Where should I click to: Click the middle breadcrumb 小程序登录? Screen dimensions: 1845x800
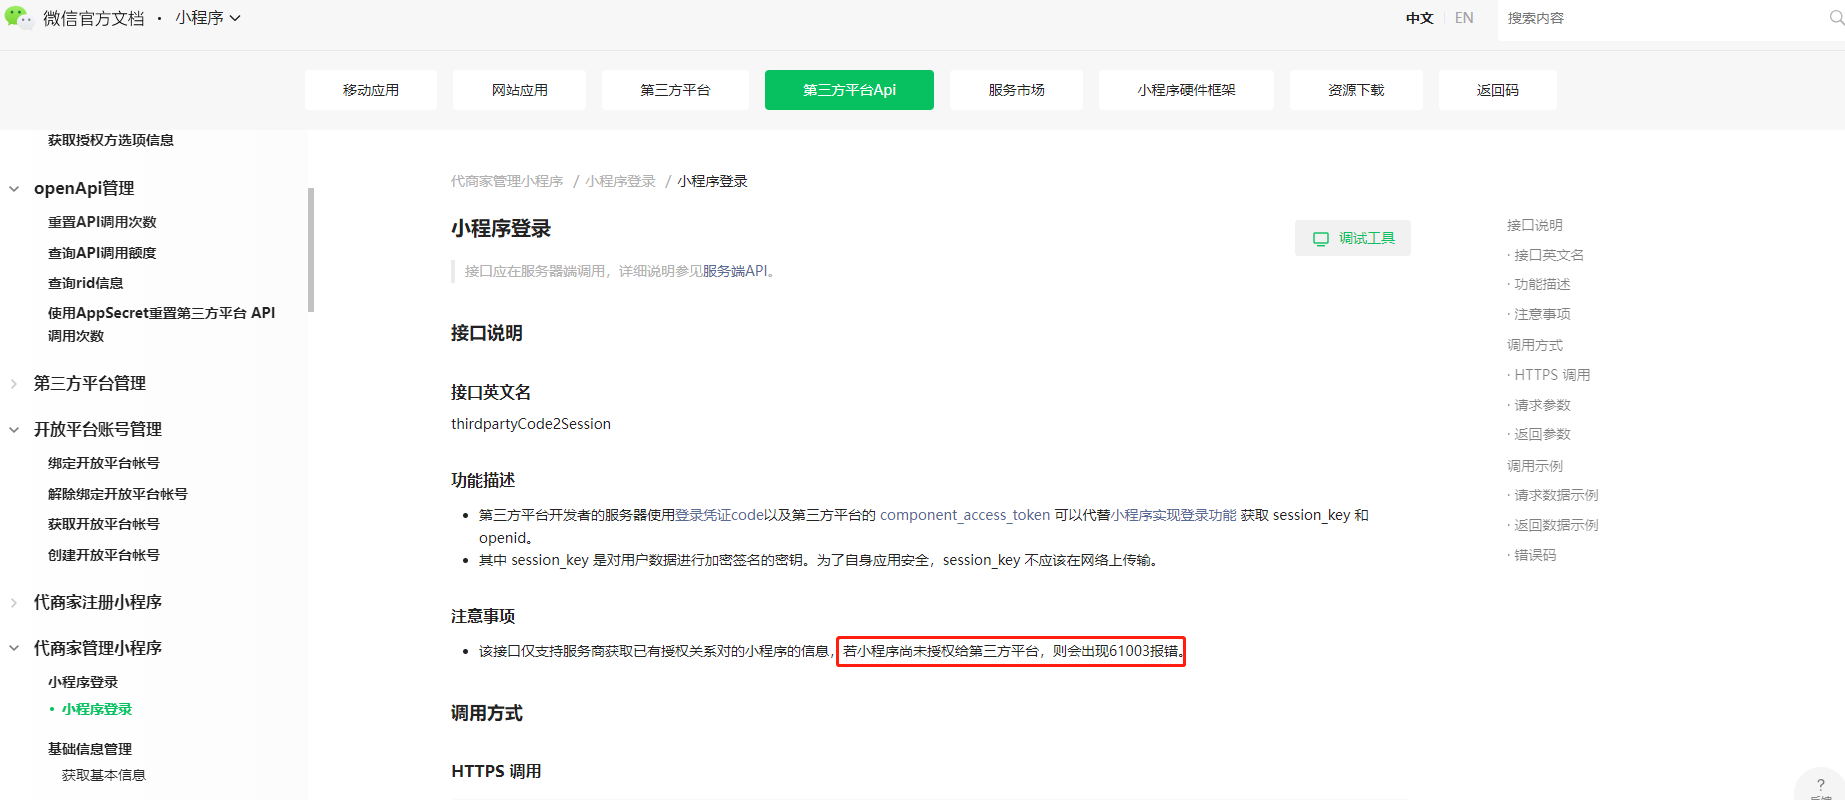[x=620, y=181]
